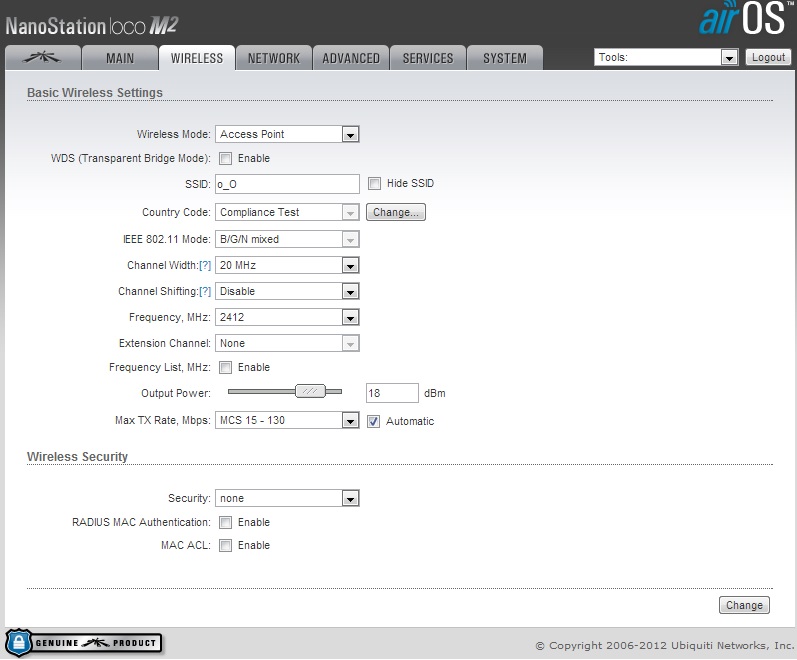Open the SERVICES tab

click(x=428, y=58)
